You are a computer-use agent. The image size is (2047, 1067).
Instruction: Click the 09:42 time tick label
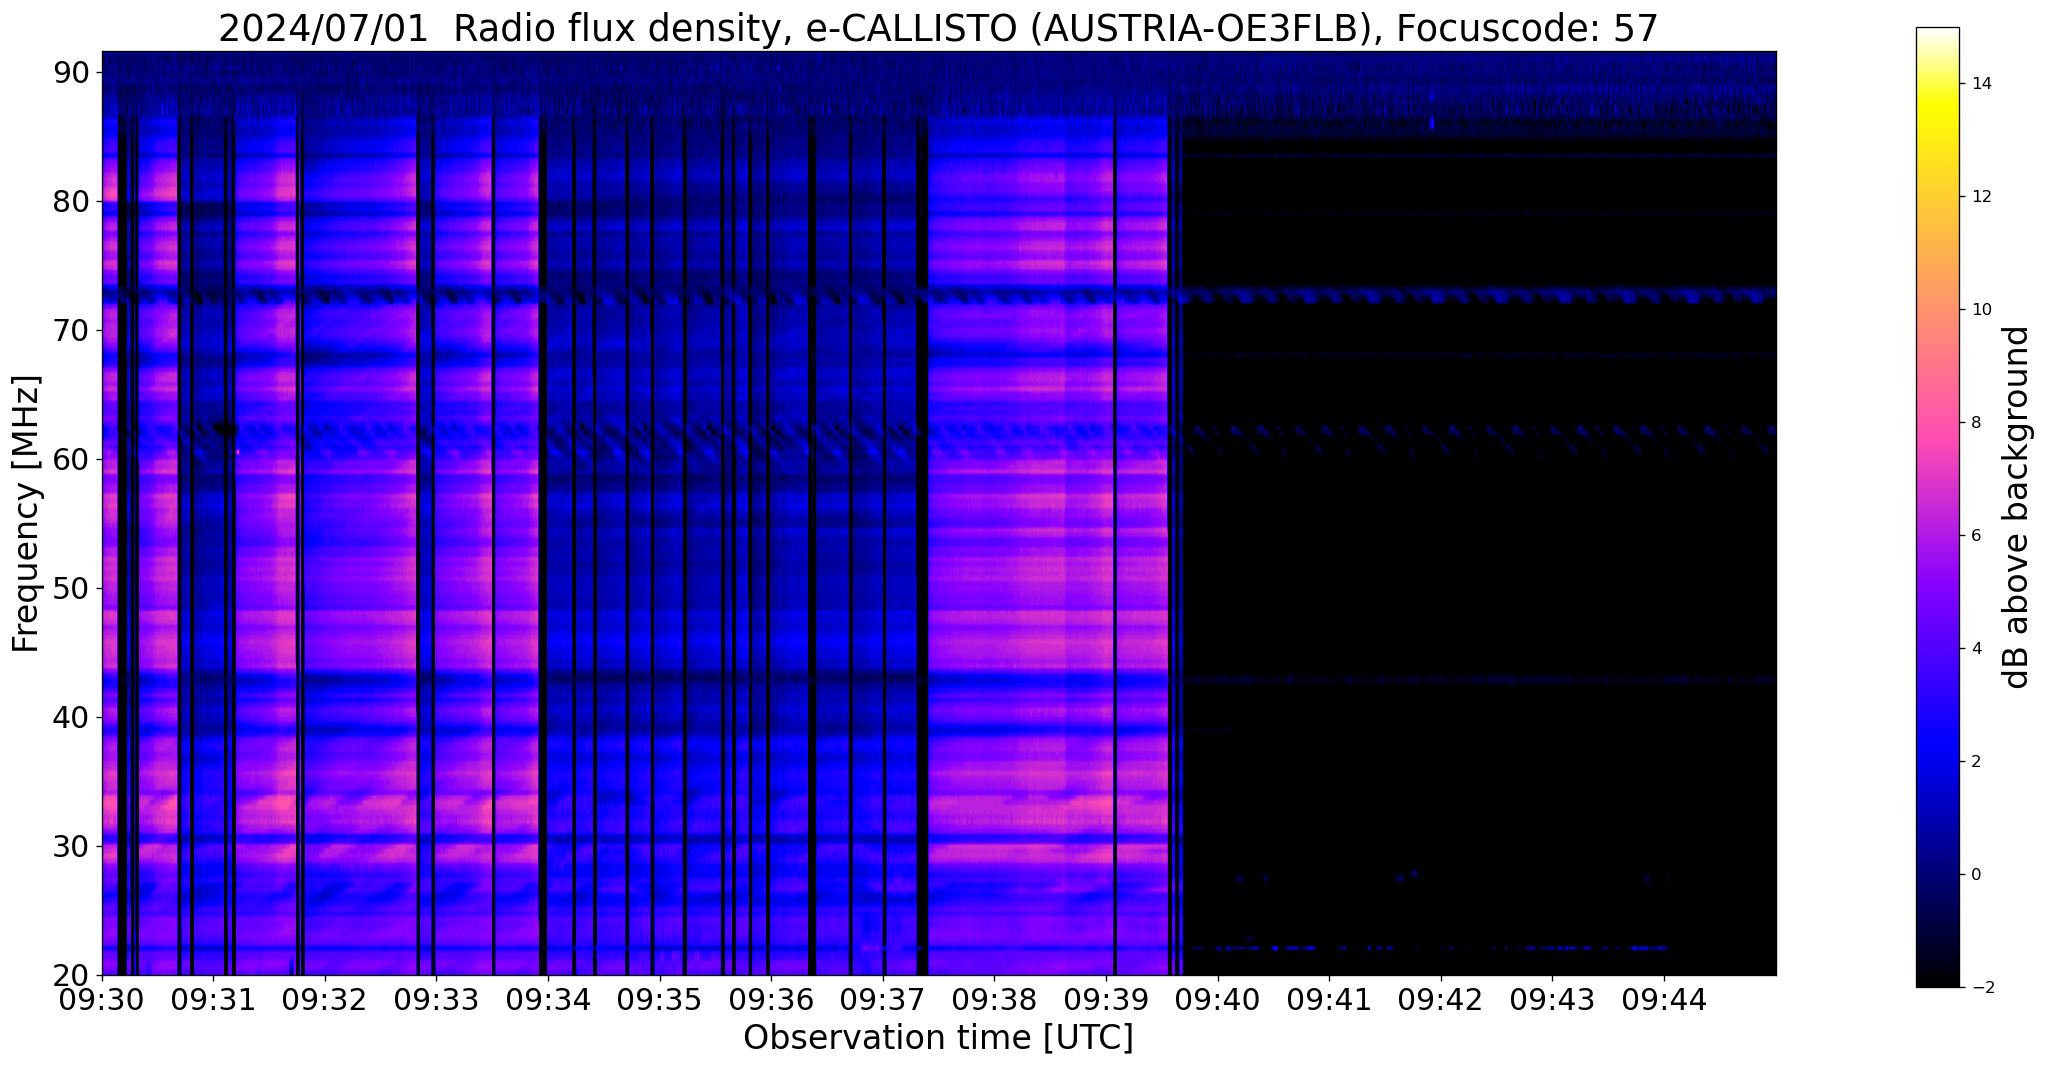(1441, 1000)
